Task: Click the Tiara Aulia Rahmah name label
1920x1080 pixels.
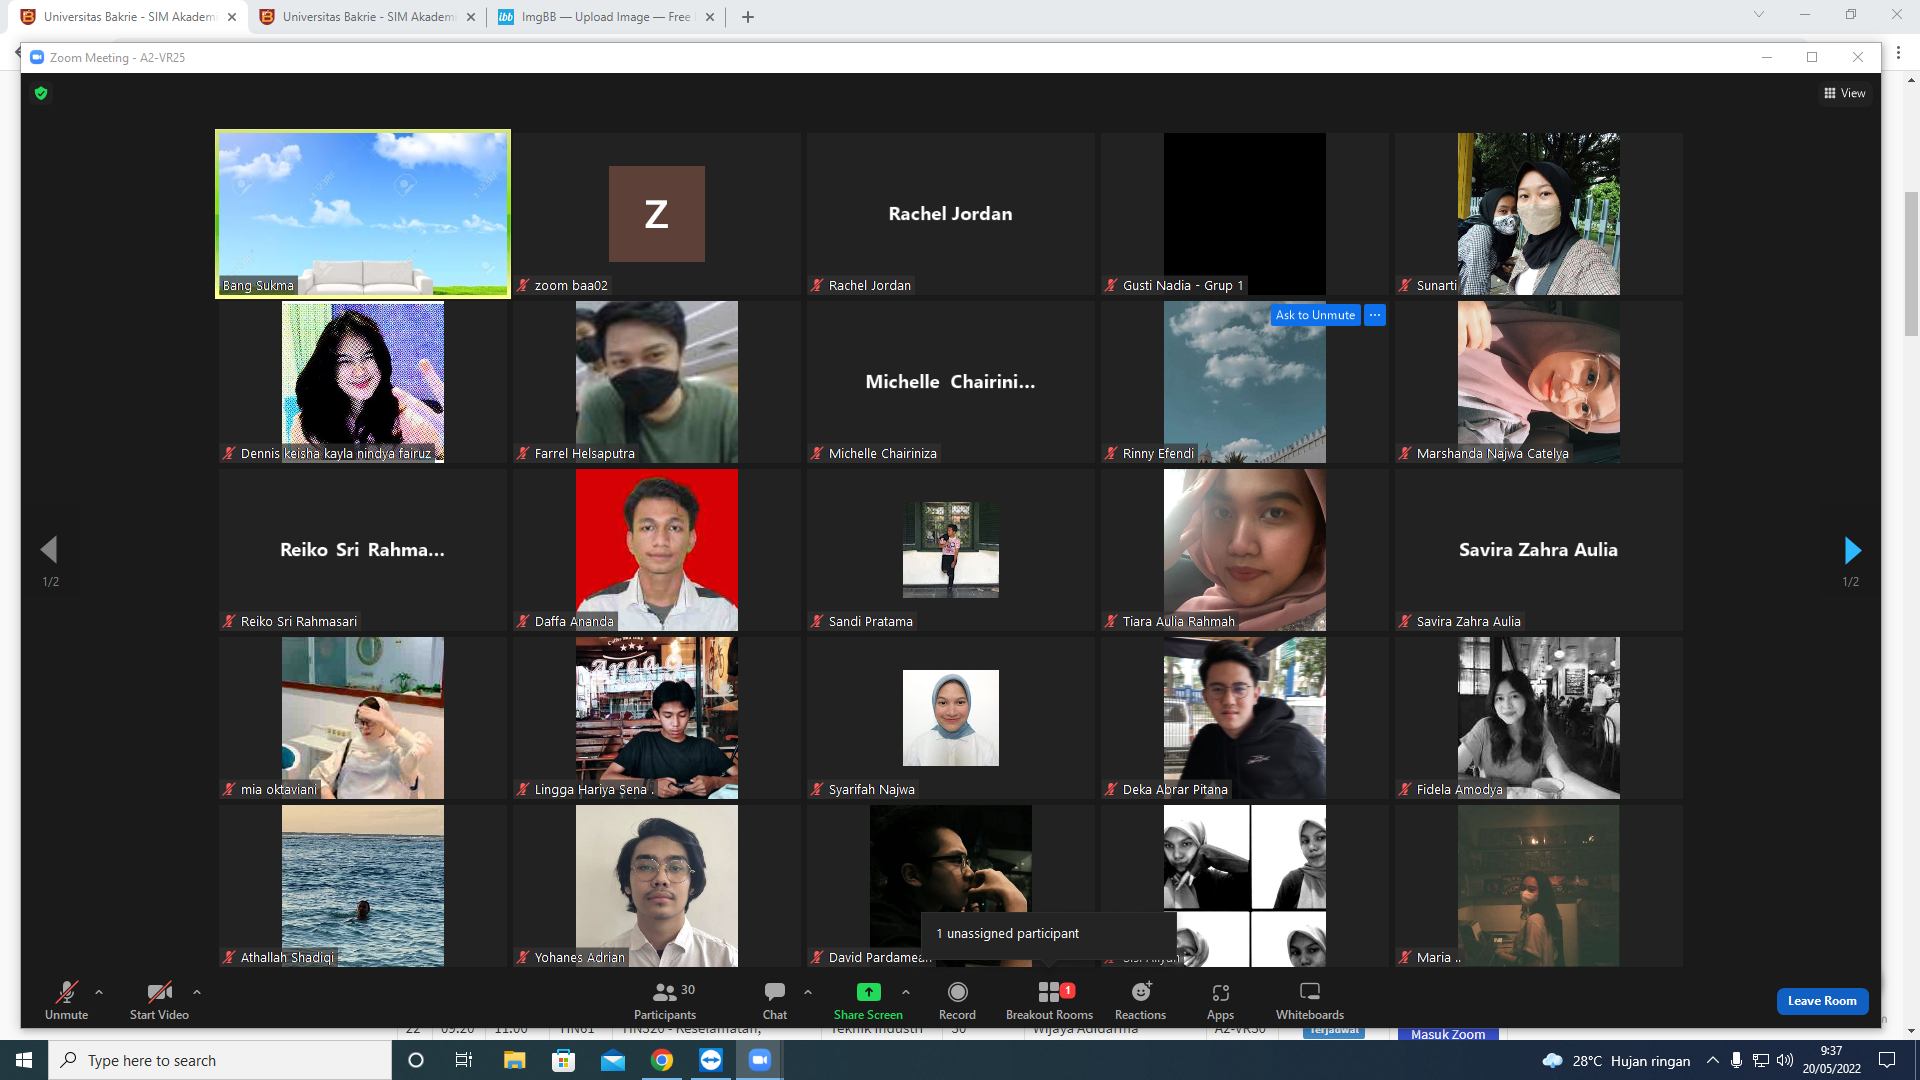Action: tap(1179, 622)
